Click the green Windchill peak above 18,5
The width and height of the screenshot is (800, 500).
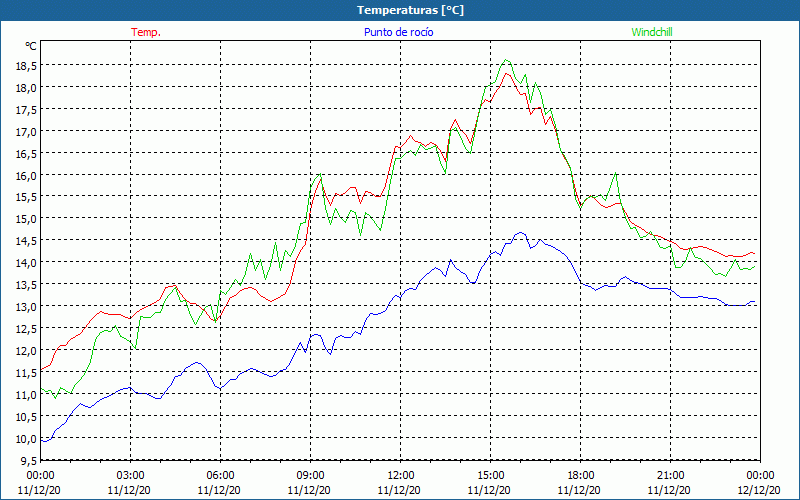click(x=506, y=60)
